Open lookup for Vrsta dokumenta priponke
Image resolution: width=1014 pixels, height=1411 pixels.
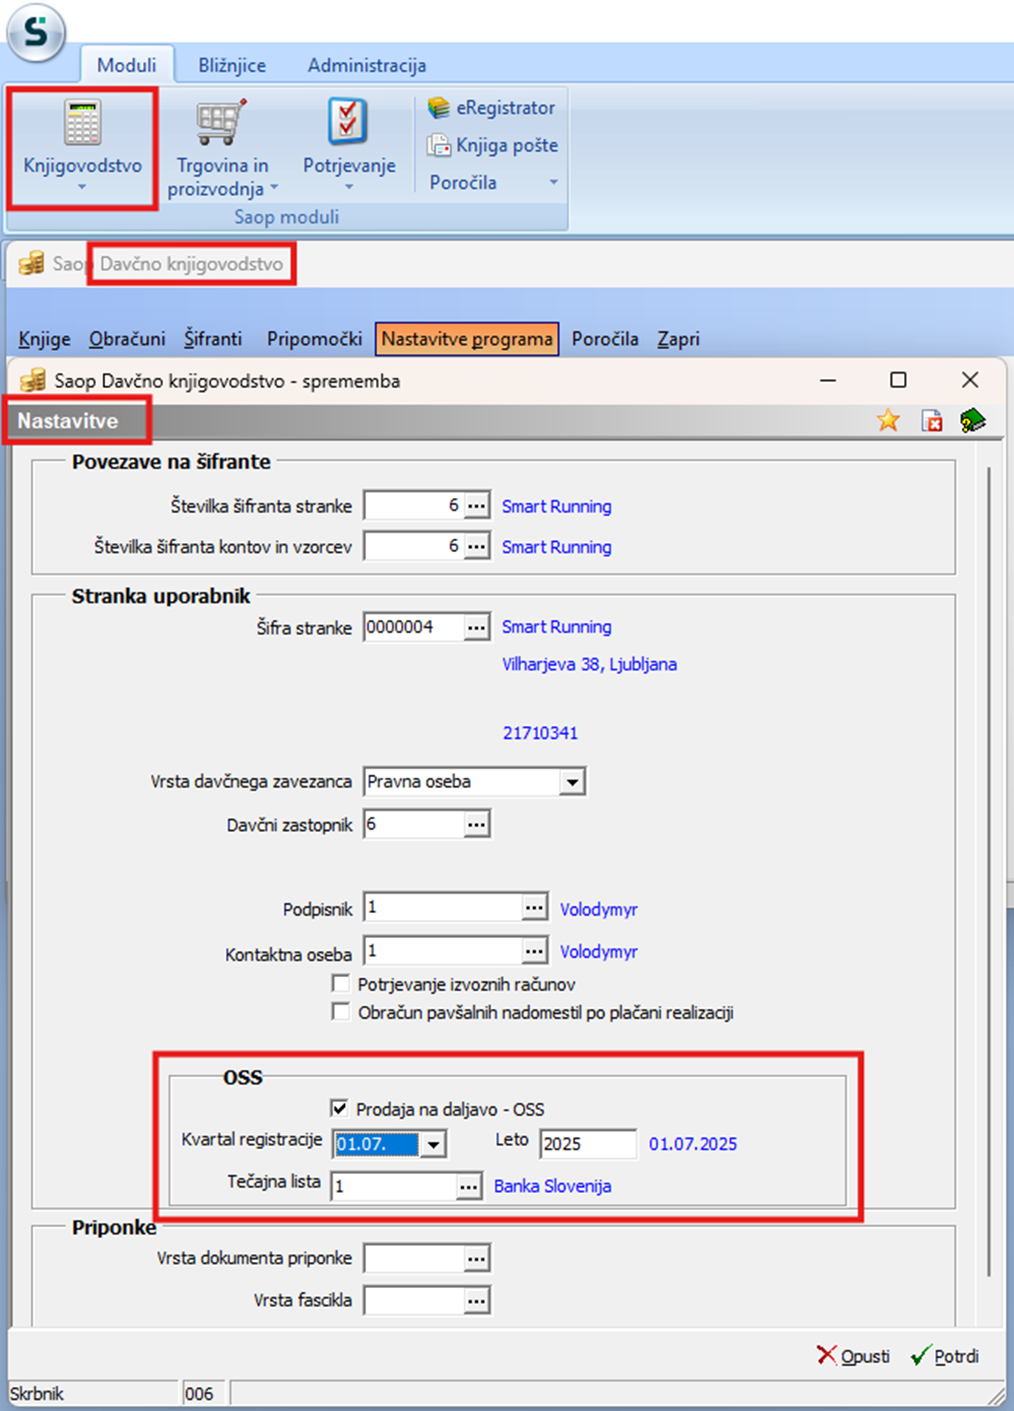(x=477, y=1258)
